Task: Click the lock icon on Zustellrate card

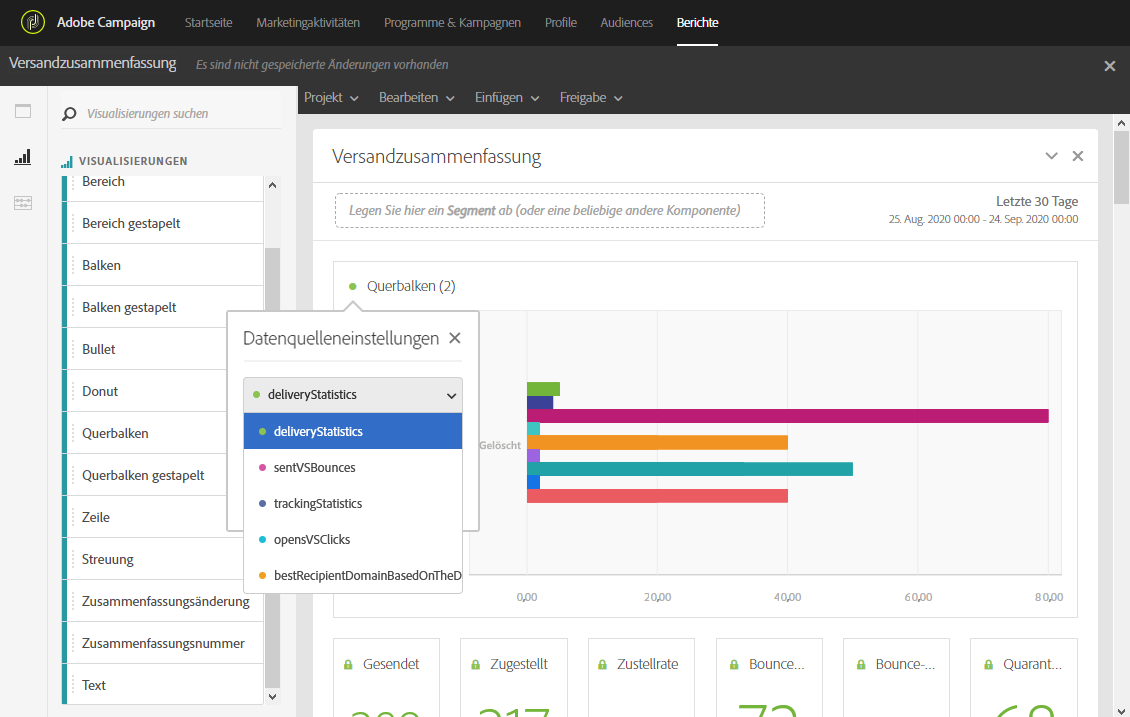Action: click(602, 664)
